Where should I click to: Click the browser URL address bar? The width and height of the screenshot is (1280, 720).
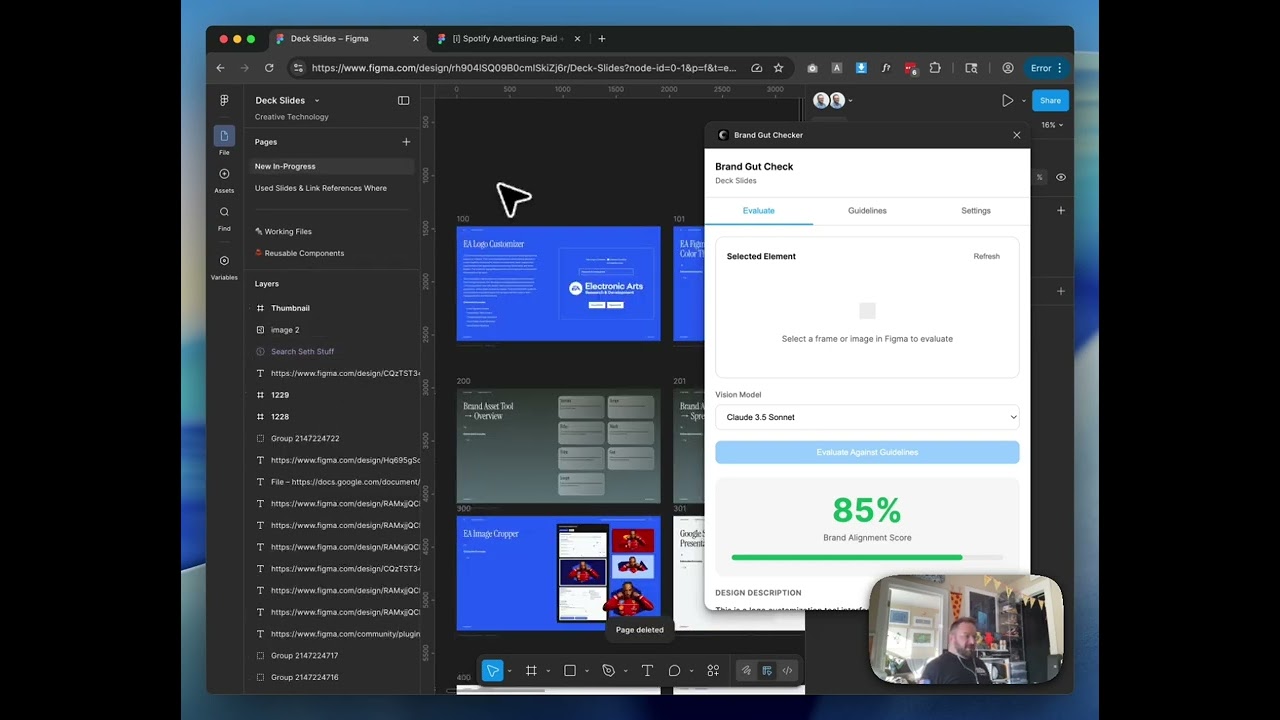[524, 68]
